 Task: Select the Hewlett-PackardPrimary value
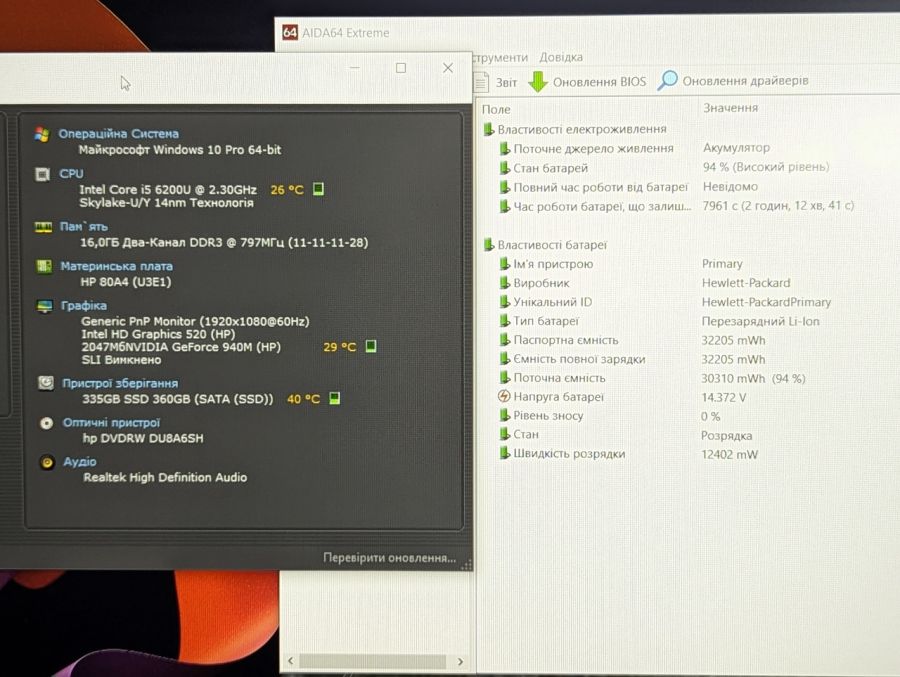tap(766, 302)
